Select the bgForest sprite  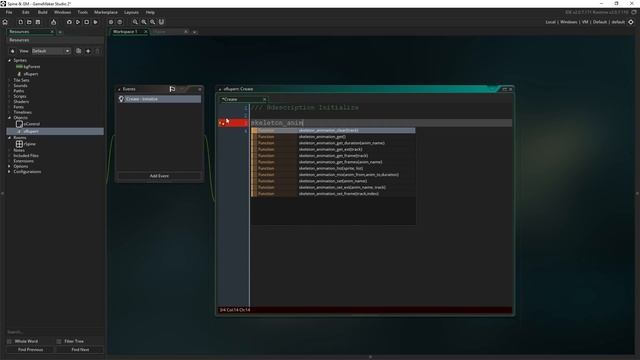pos(32,67)
